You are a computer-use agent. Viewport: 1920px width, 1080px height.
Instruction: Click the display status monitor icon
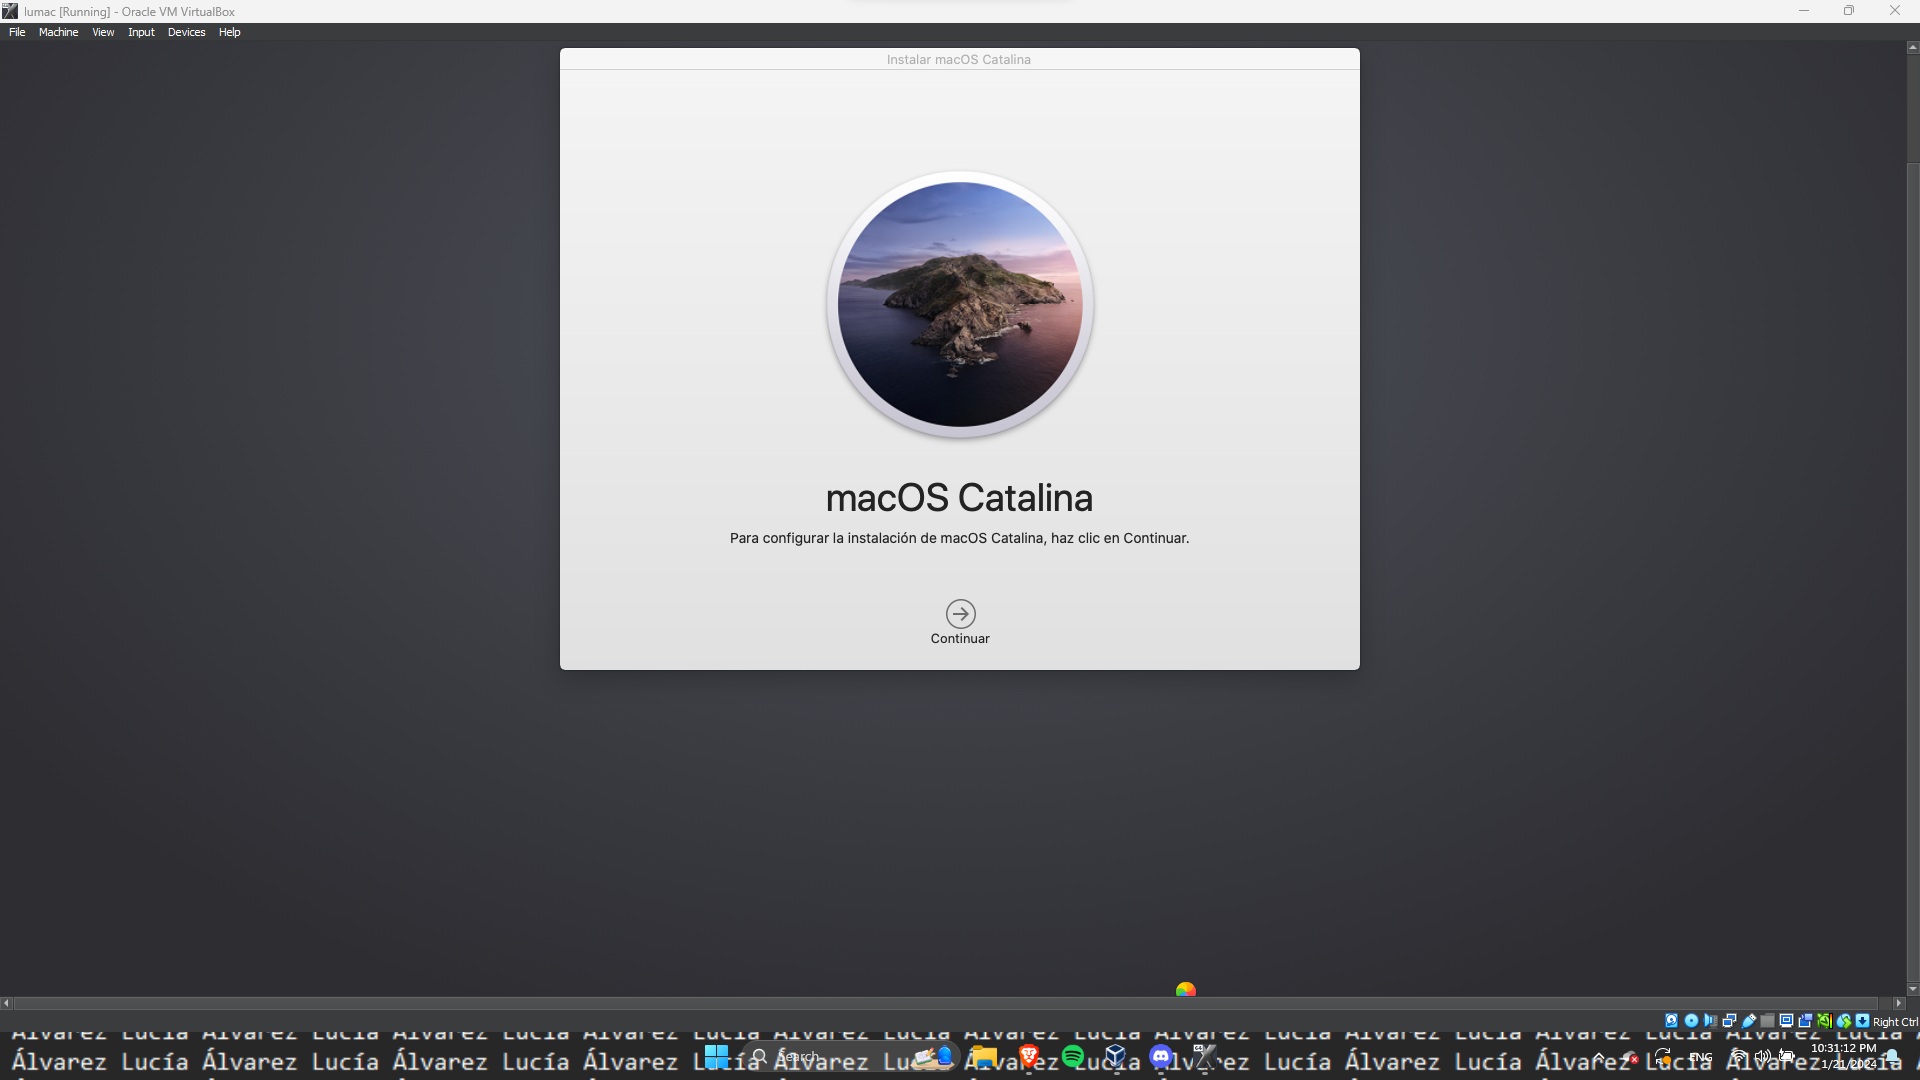(1786, 1021)
